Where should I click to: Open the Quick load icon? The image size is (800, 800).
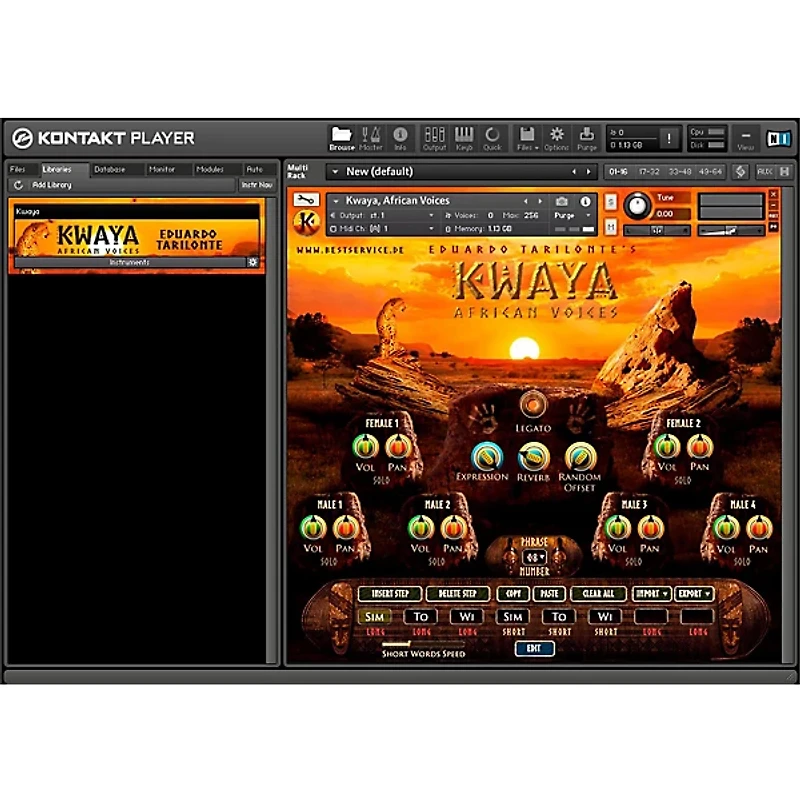492,139
